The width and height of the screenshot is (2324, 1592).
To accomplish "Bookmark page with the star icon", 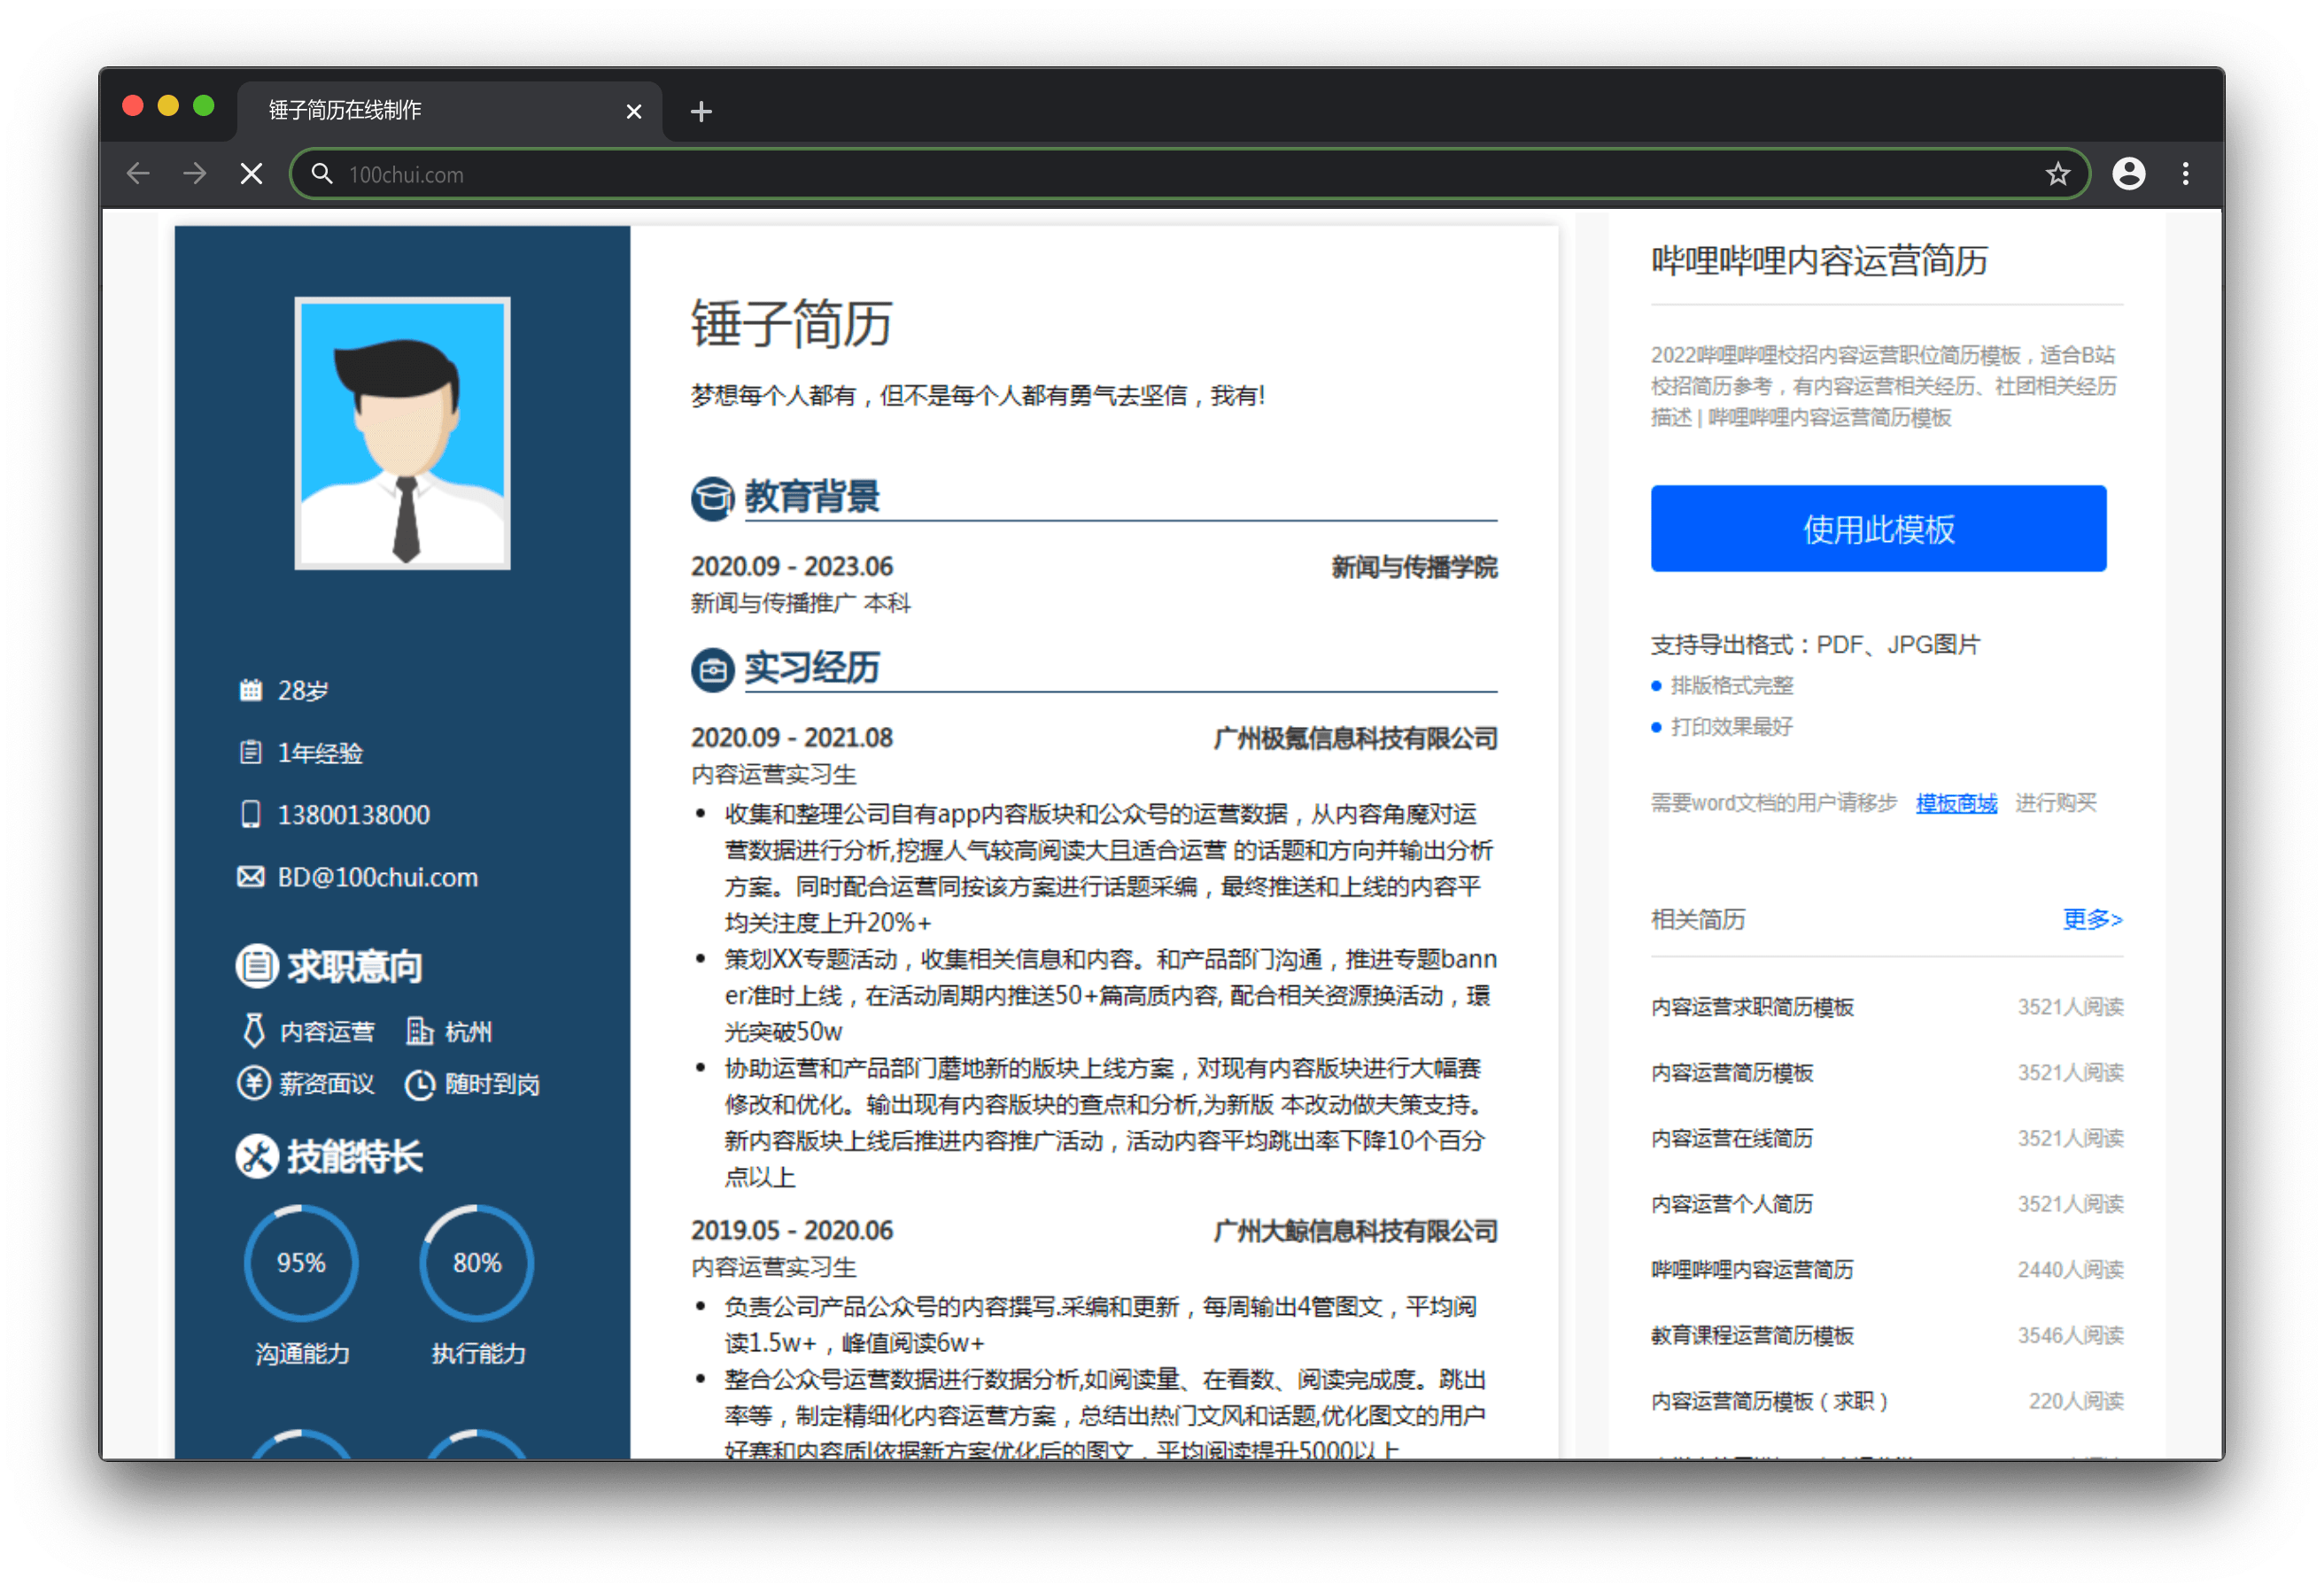I will pyautogui.click(x=2057, y=174).
